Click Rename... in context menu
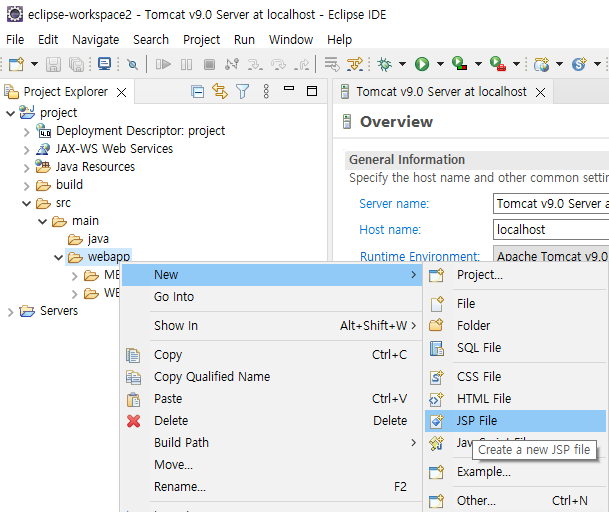The height and width of the screenshot is (512, 609). click(x=271, y=487)
